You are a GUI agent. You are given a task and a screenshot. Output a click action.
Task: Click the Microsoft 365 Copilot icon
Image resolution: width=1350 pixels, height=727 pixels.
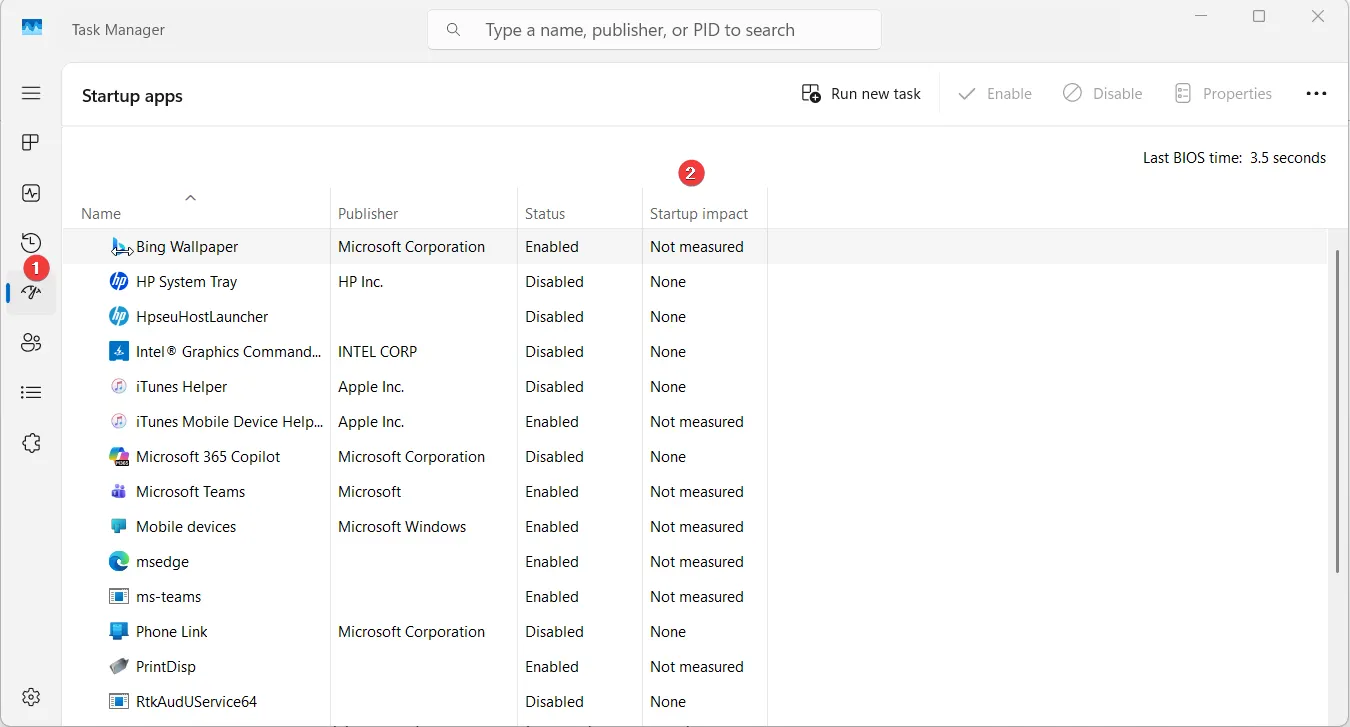119,457
